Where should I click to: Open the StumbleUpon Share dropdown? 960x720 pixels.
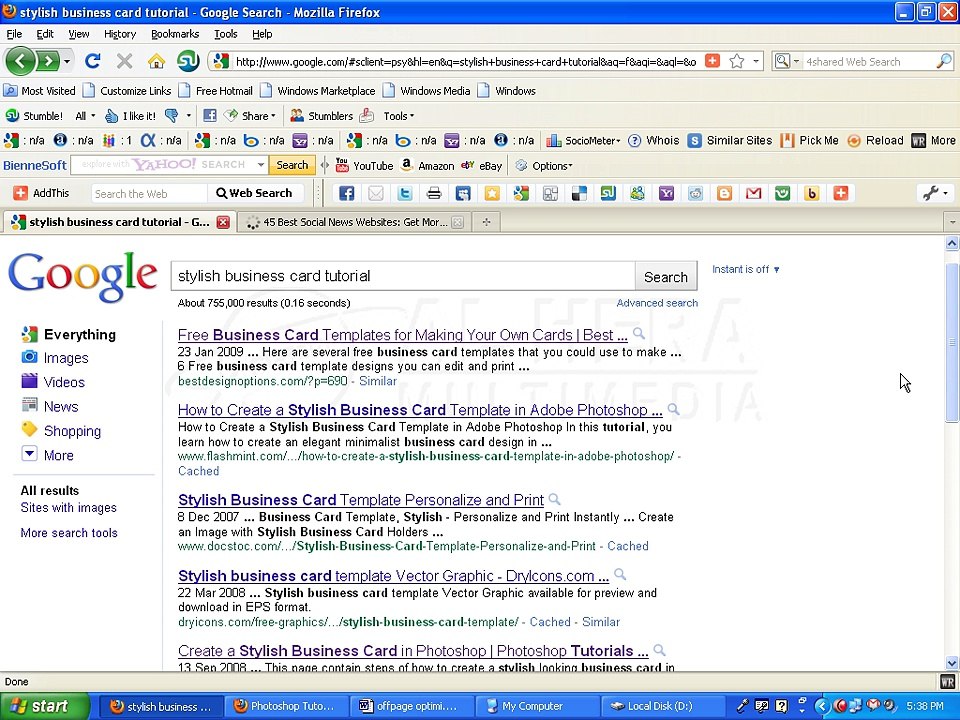(250, 116)
